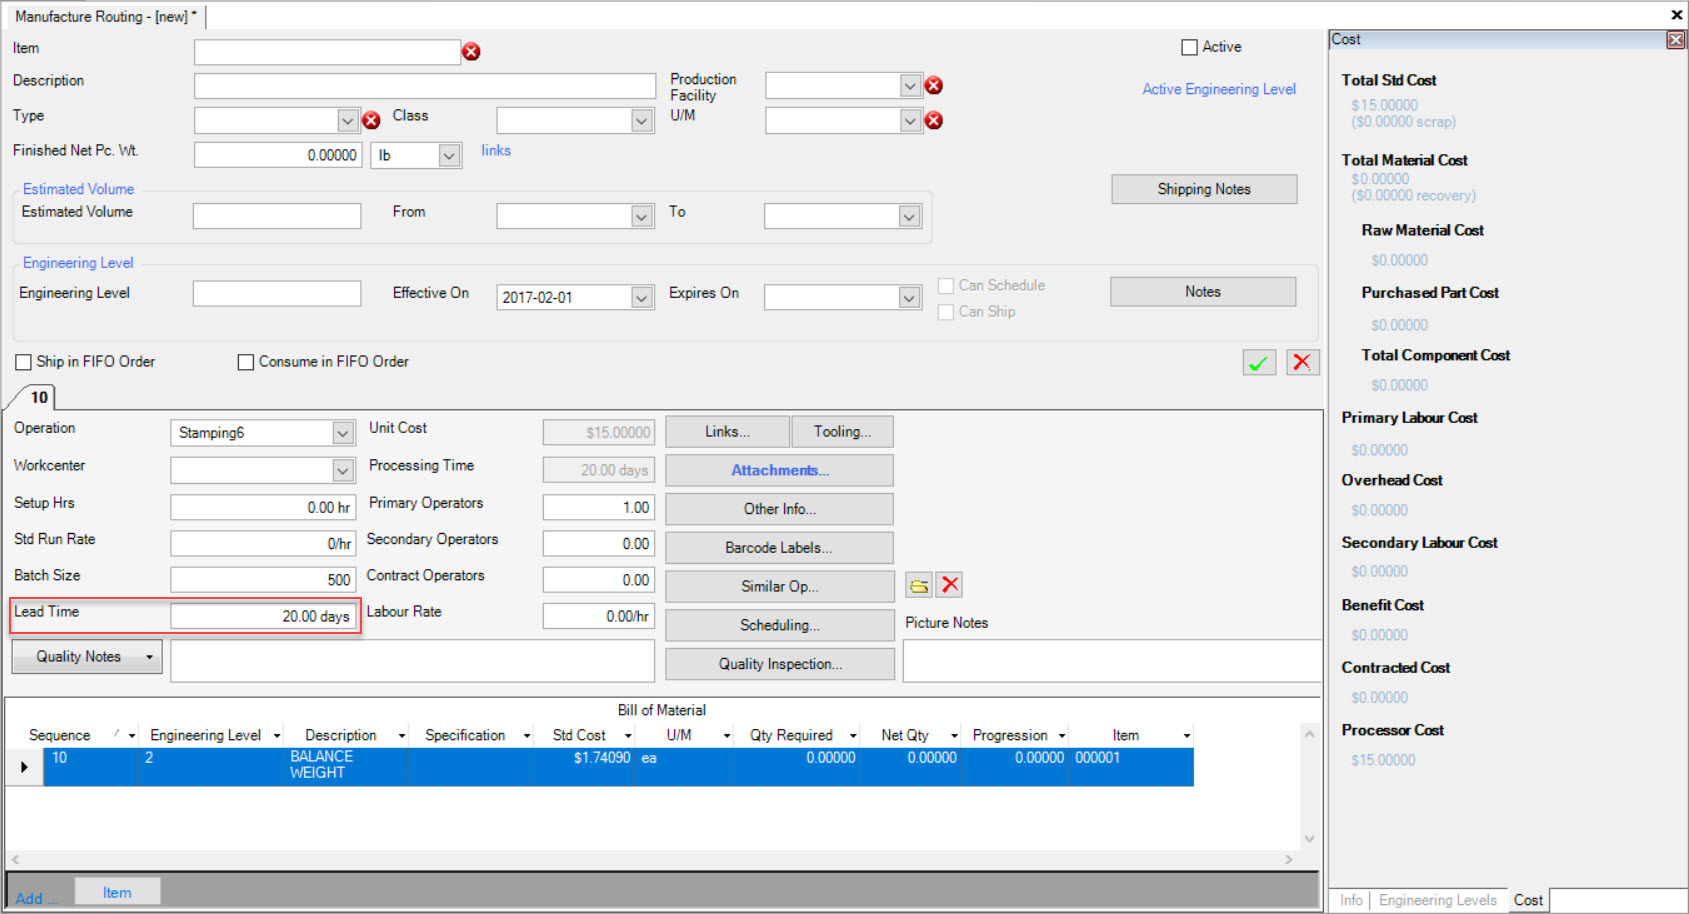Click the Similar Op... button
The image size is (1689, 914).
pyautogui.click(x=779, y=586)
